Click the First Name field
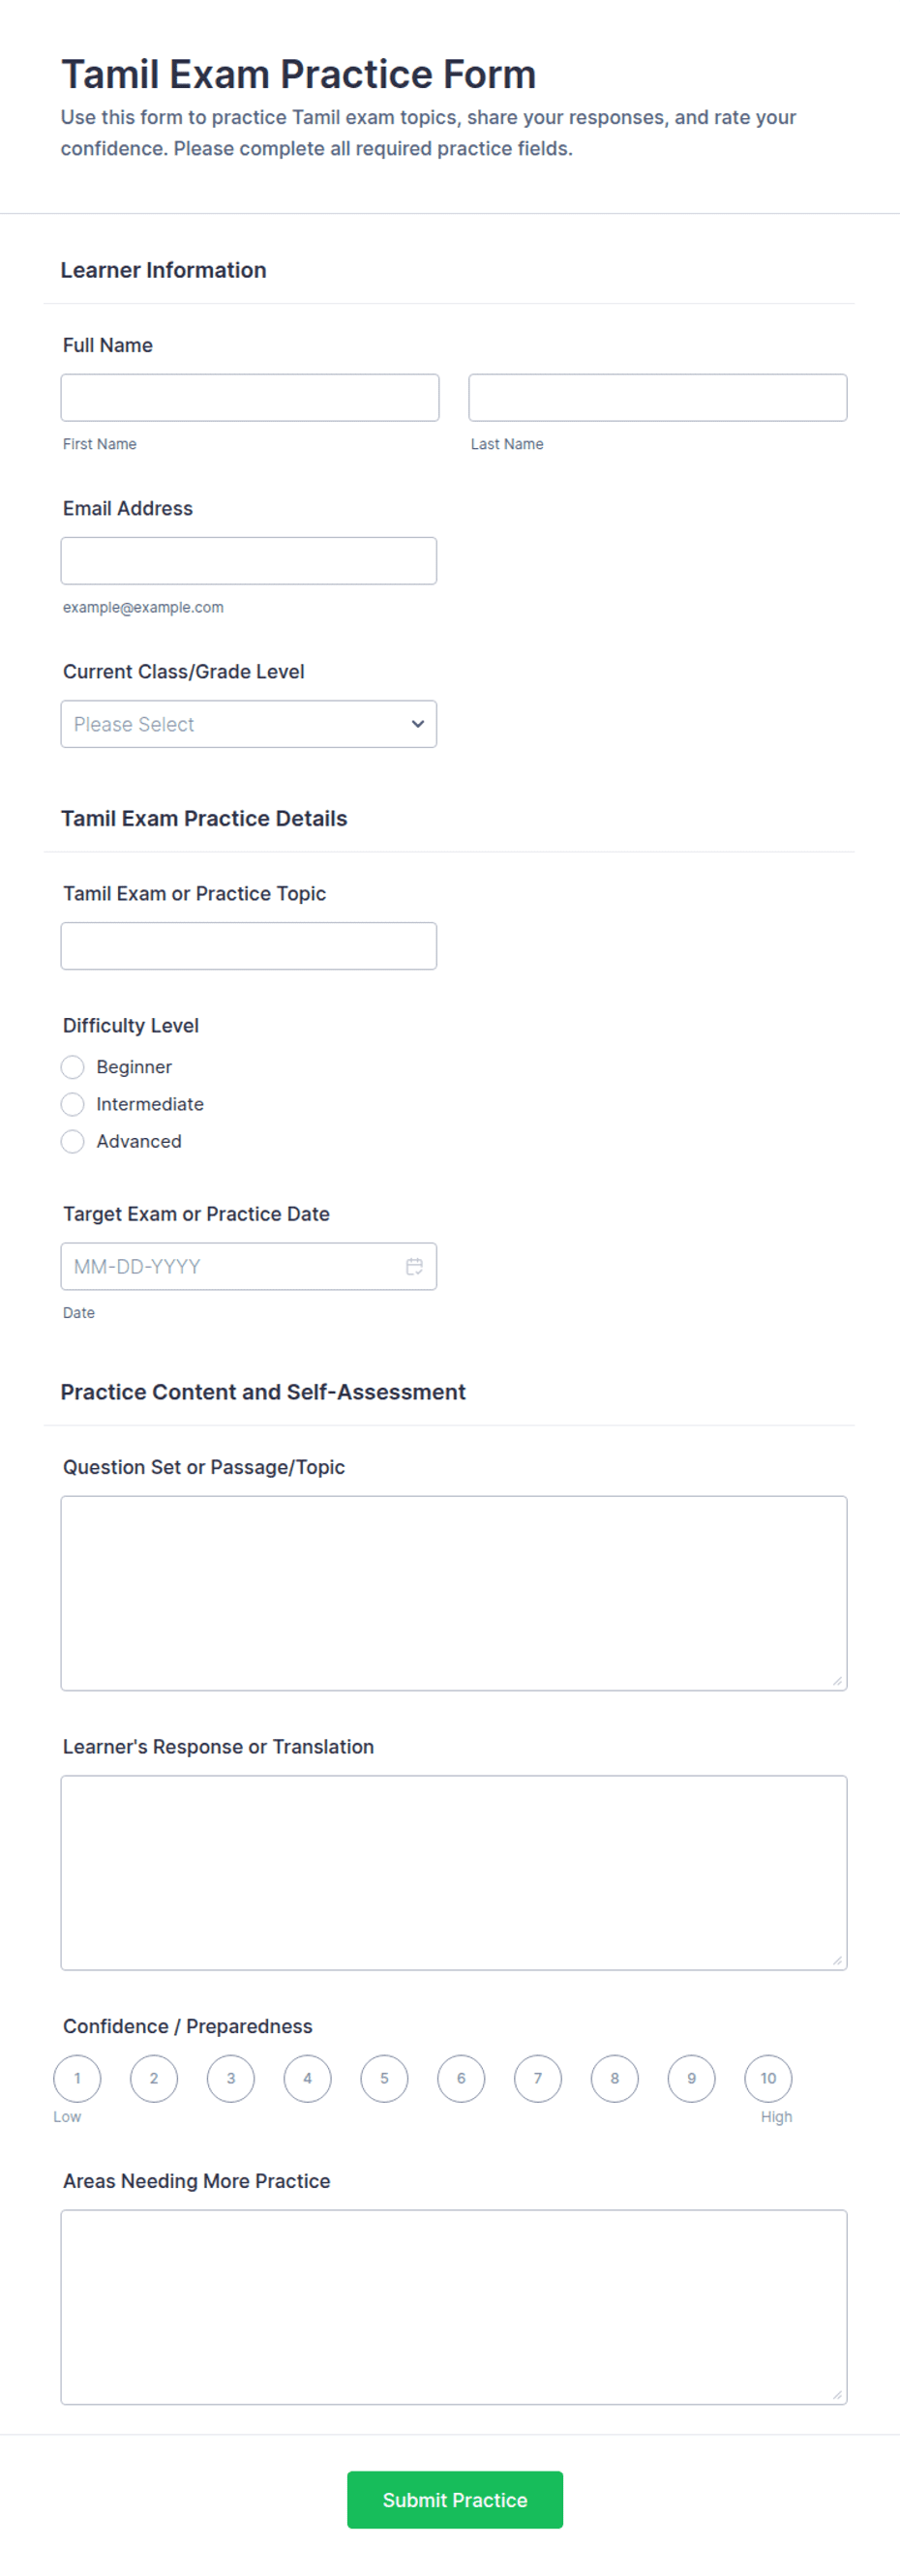900x2576 pixels. (x=250, y=398)
